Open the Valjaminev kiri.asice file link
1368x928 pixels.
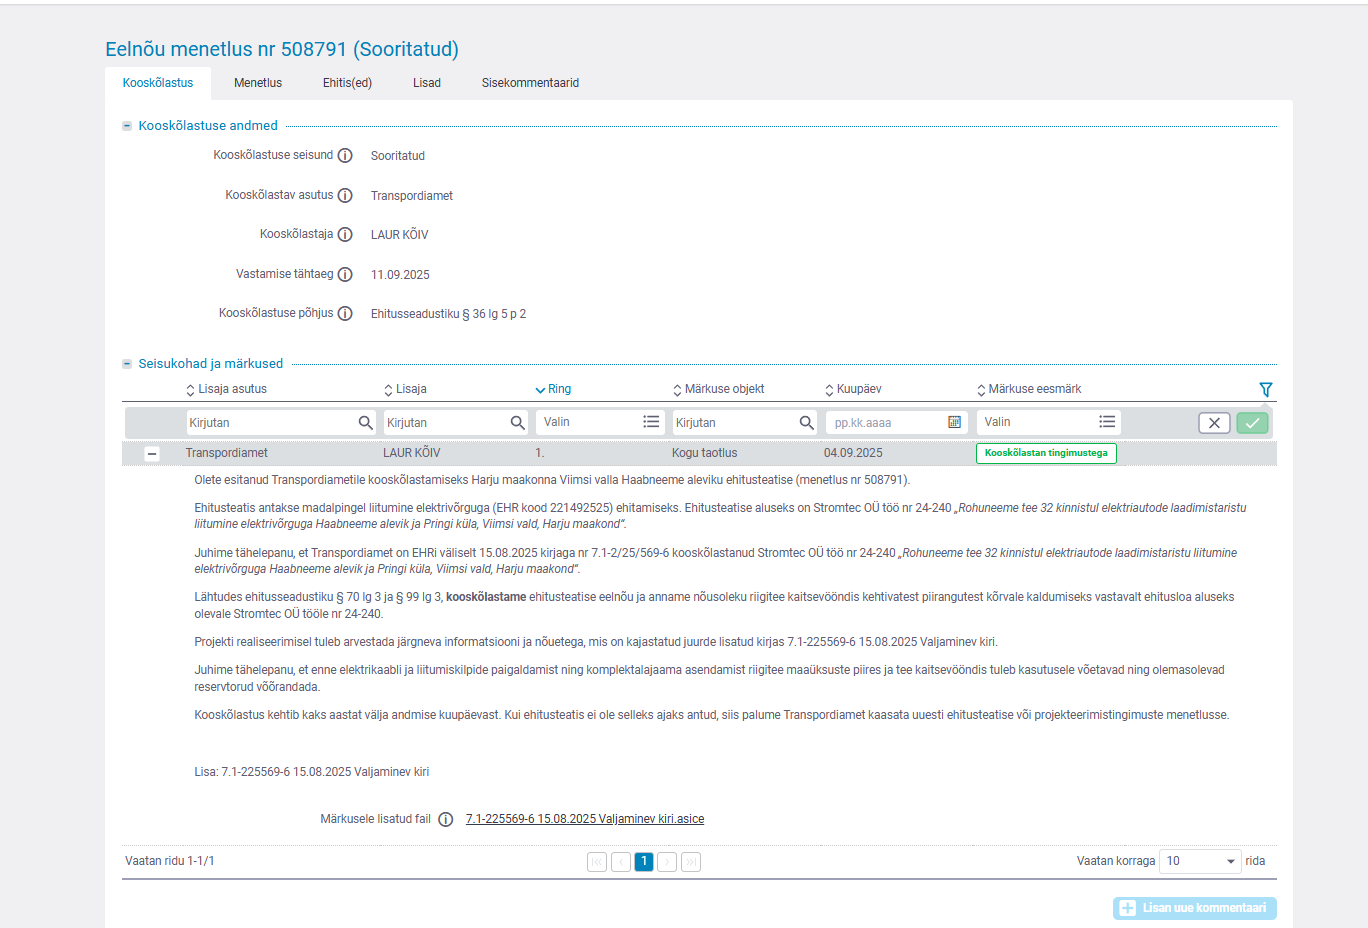click(584, 819)
